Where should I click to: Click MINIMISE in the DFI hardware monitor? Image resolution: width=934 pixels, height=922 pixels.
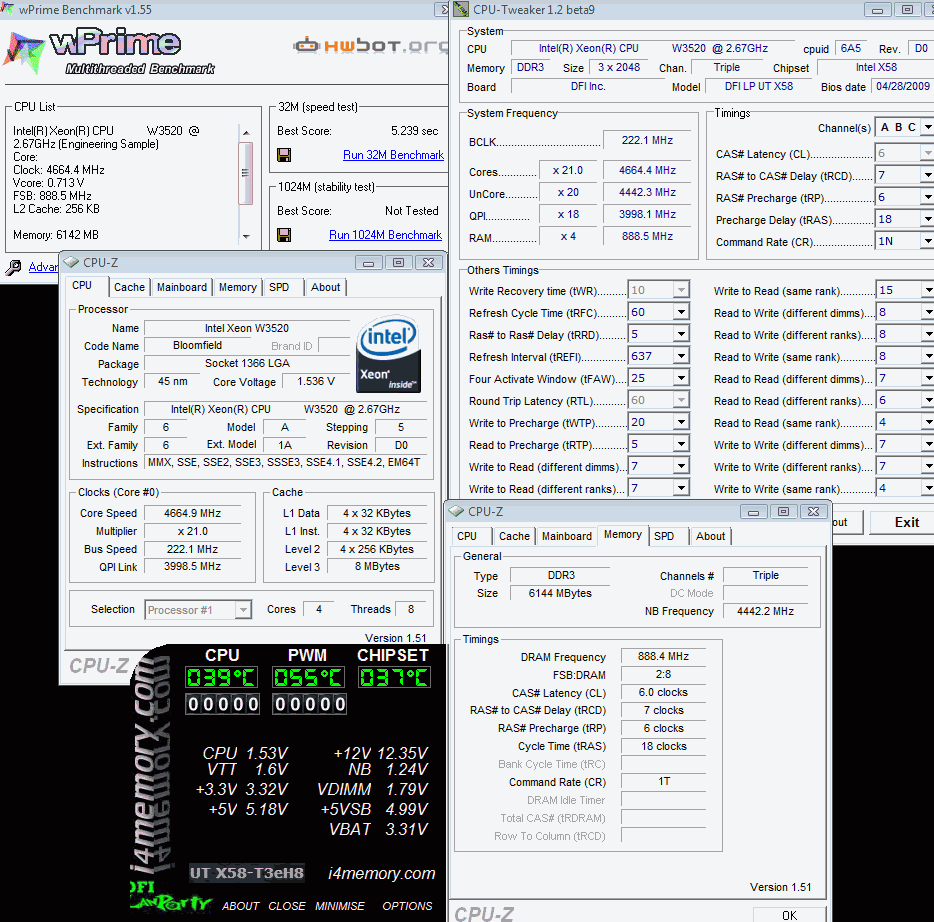[x=340, y=906]
